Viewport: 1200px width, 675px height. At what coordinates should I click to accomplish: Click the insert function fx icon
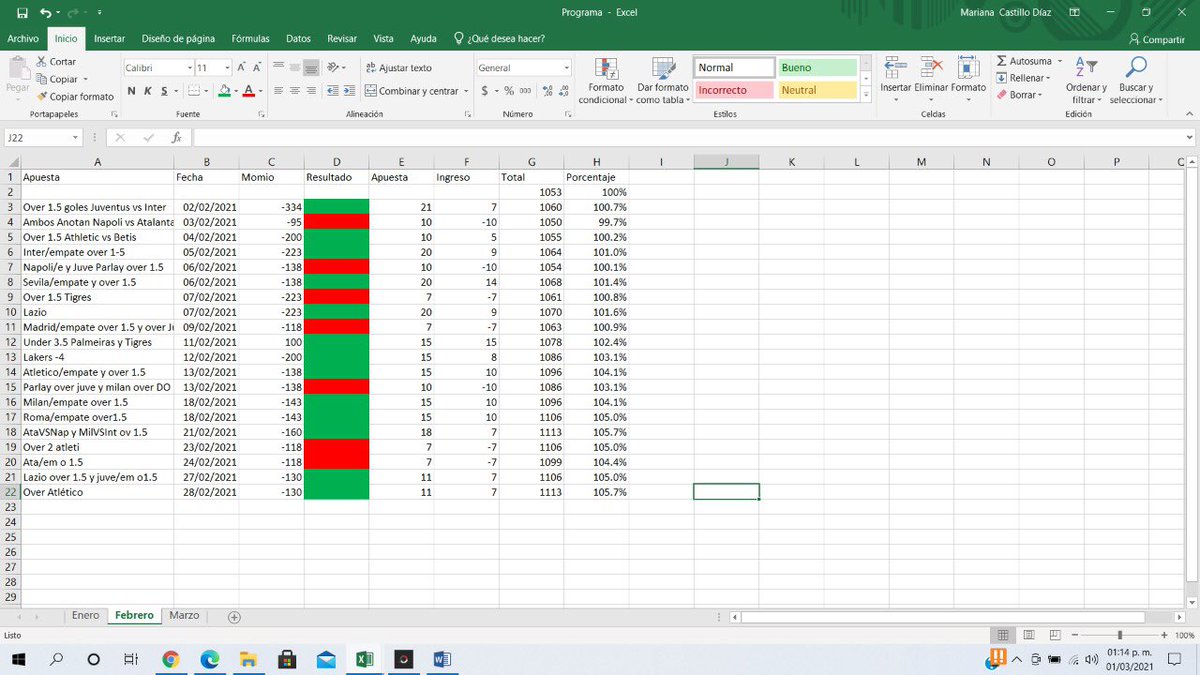pyautogui.click(x=176, y=138)
